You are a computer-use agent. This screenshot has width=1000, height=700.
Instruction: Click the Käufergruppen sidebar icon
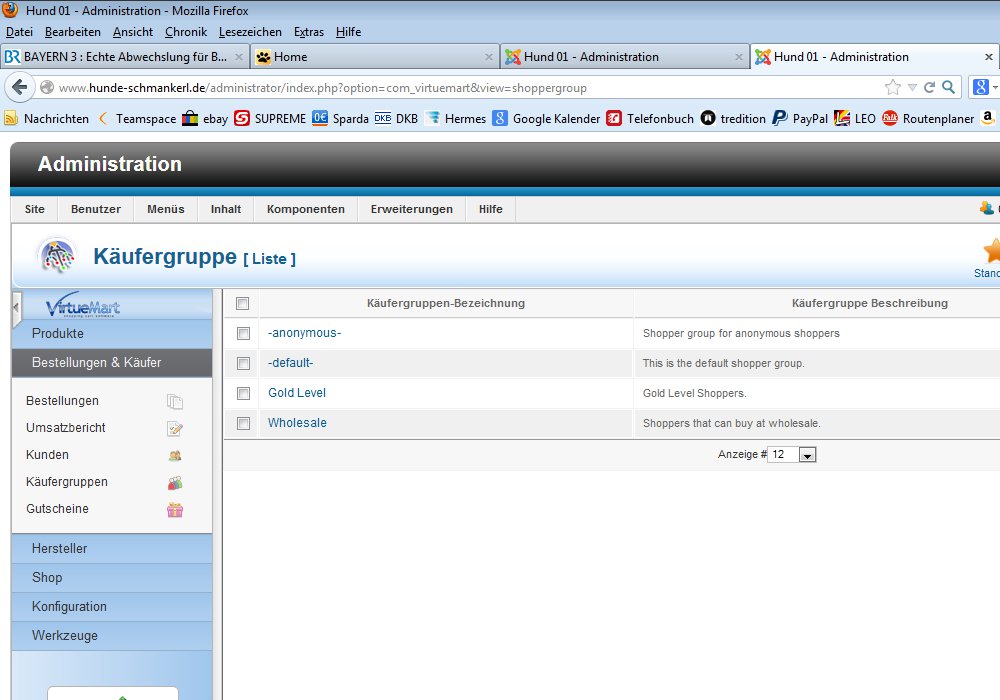click(175, 483)
